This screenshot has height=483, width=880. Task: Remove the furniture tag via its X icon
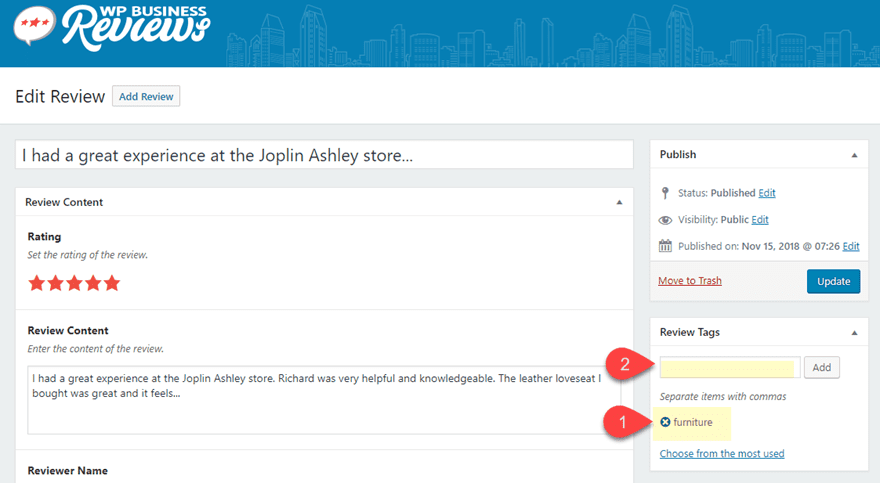[x=665, y=422]
